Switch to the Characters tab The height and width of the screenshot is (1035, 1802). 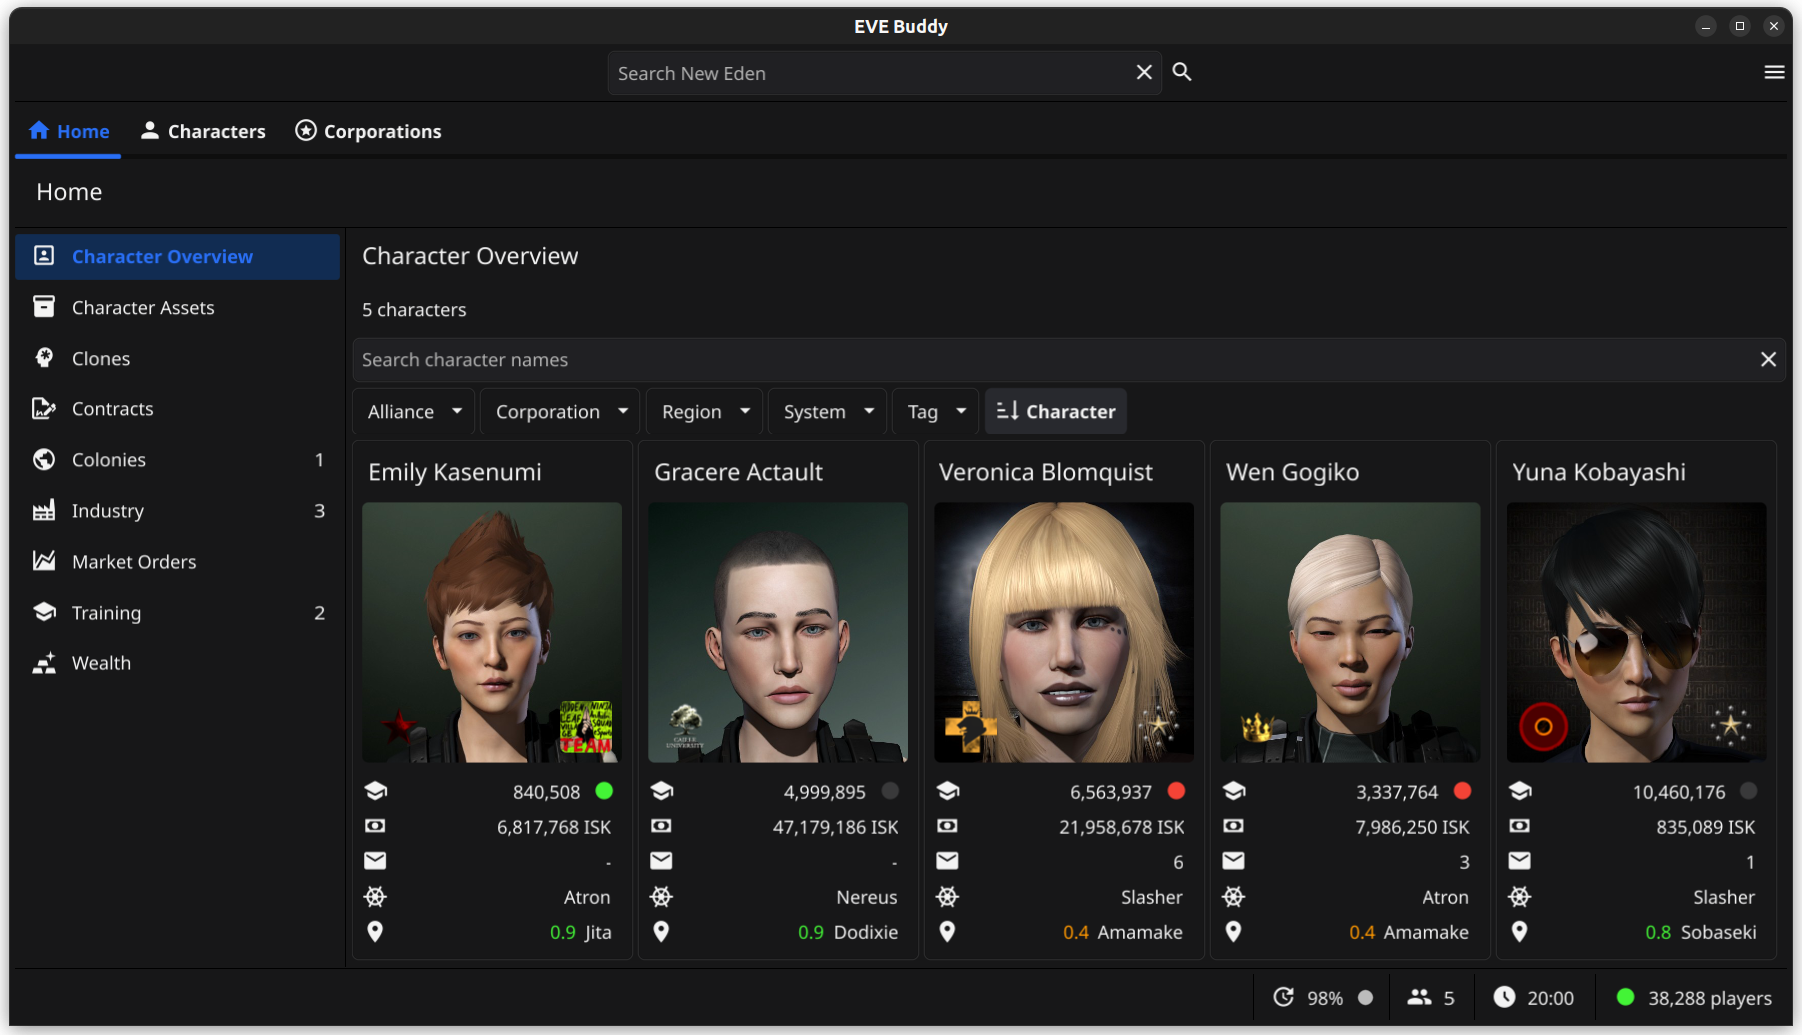tap(203, 131)
